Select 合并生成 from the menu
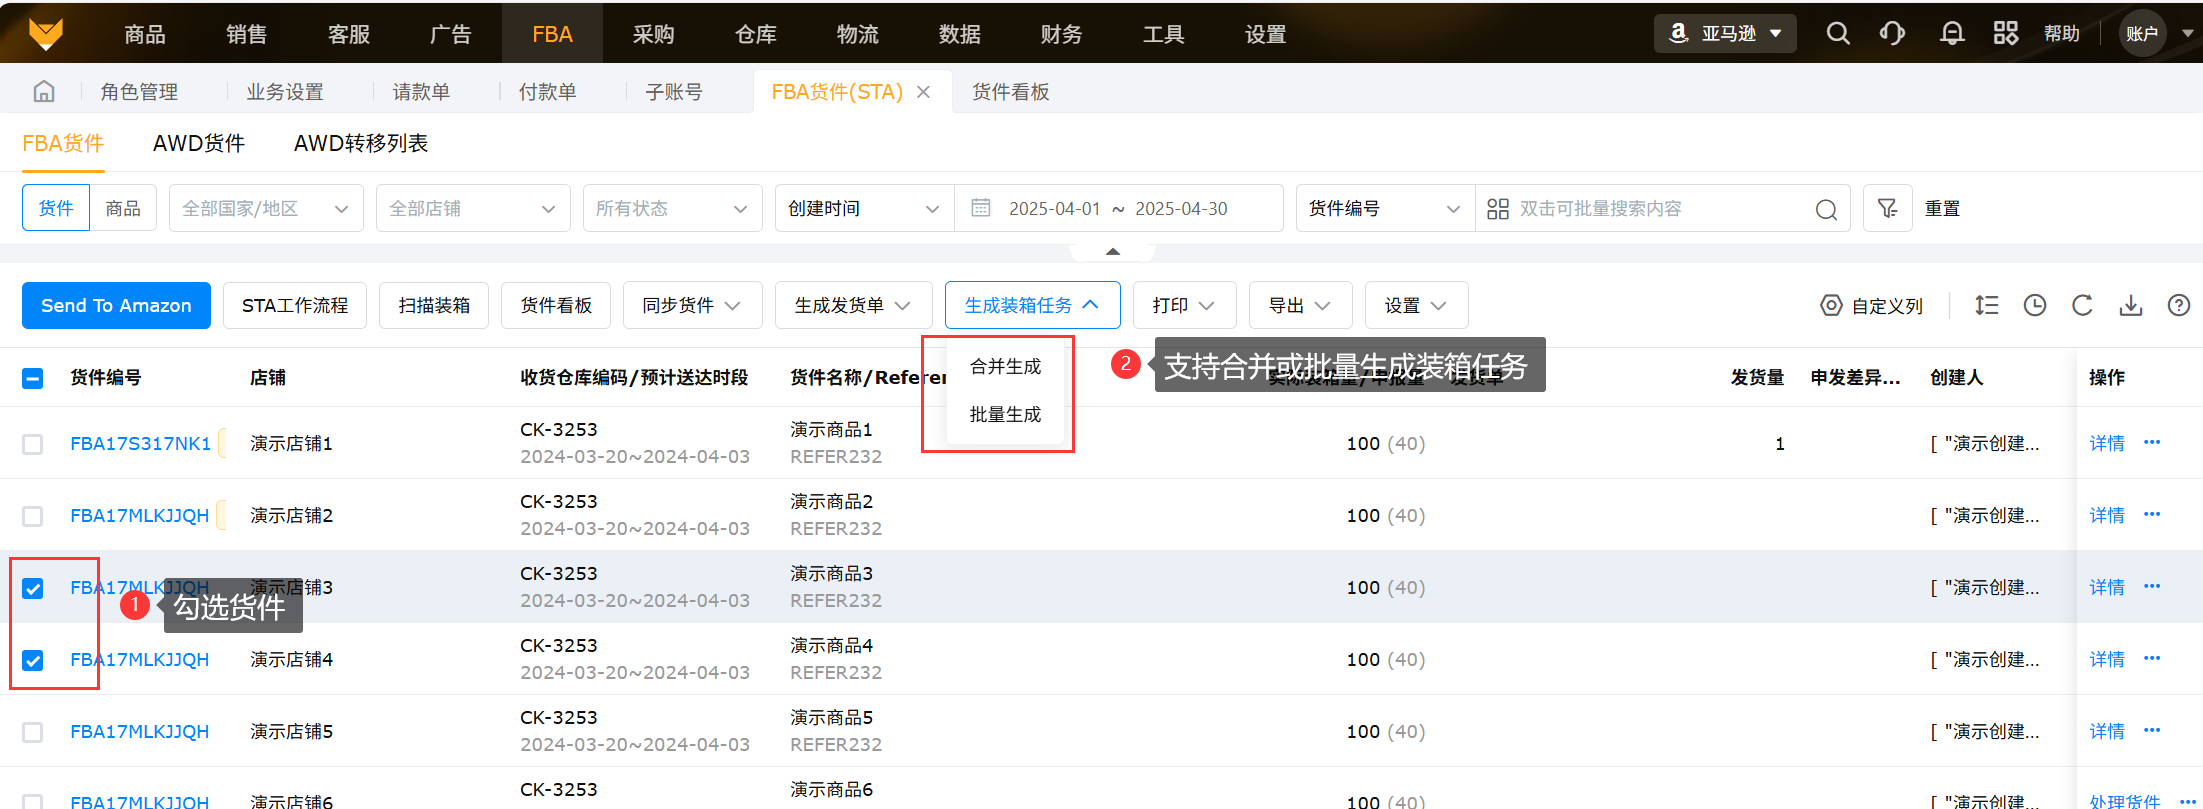Screen dimensions: 2203x809 click(x=1005, y=367)
